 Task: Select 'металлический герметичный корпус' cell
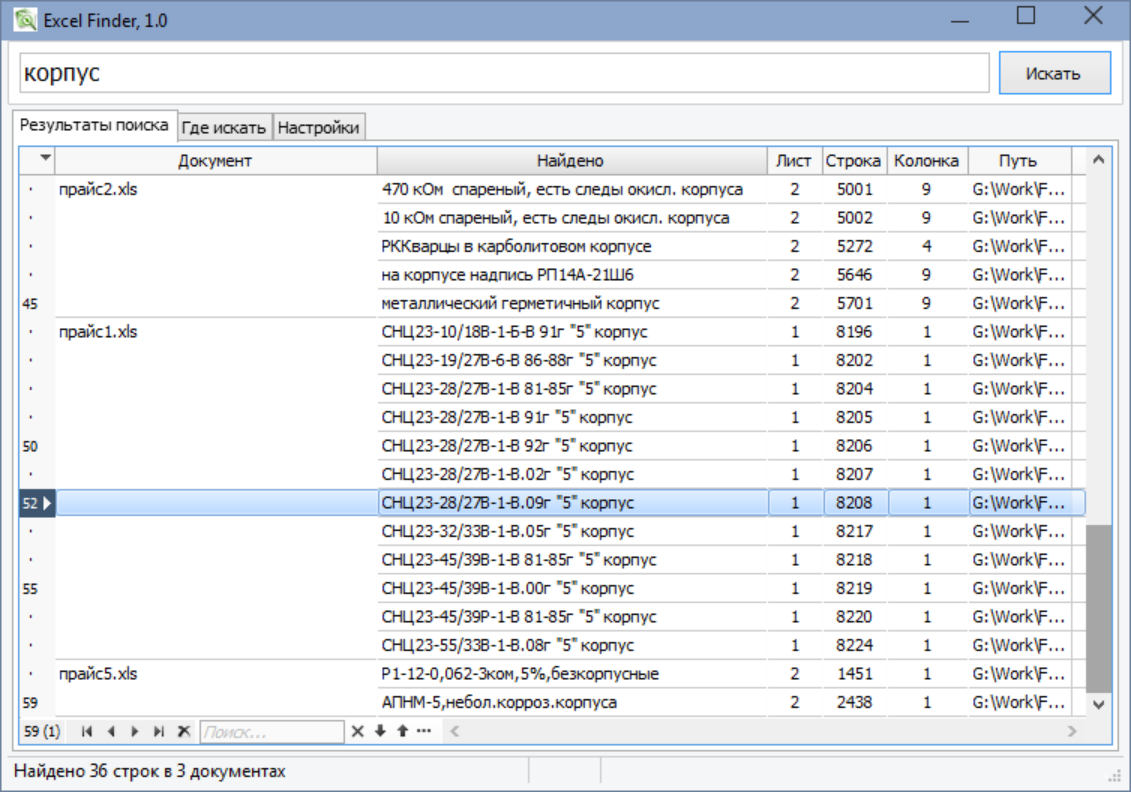tap(572, 304)
